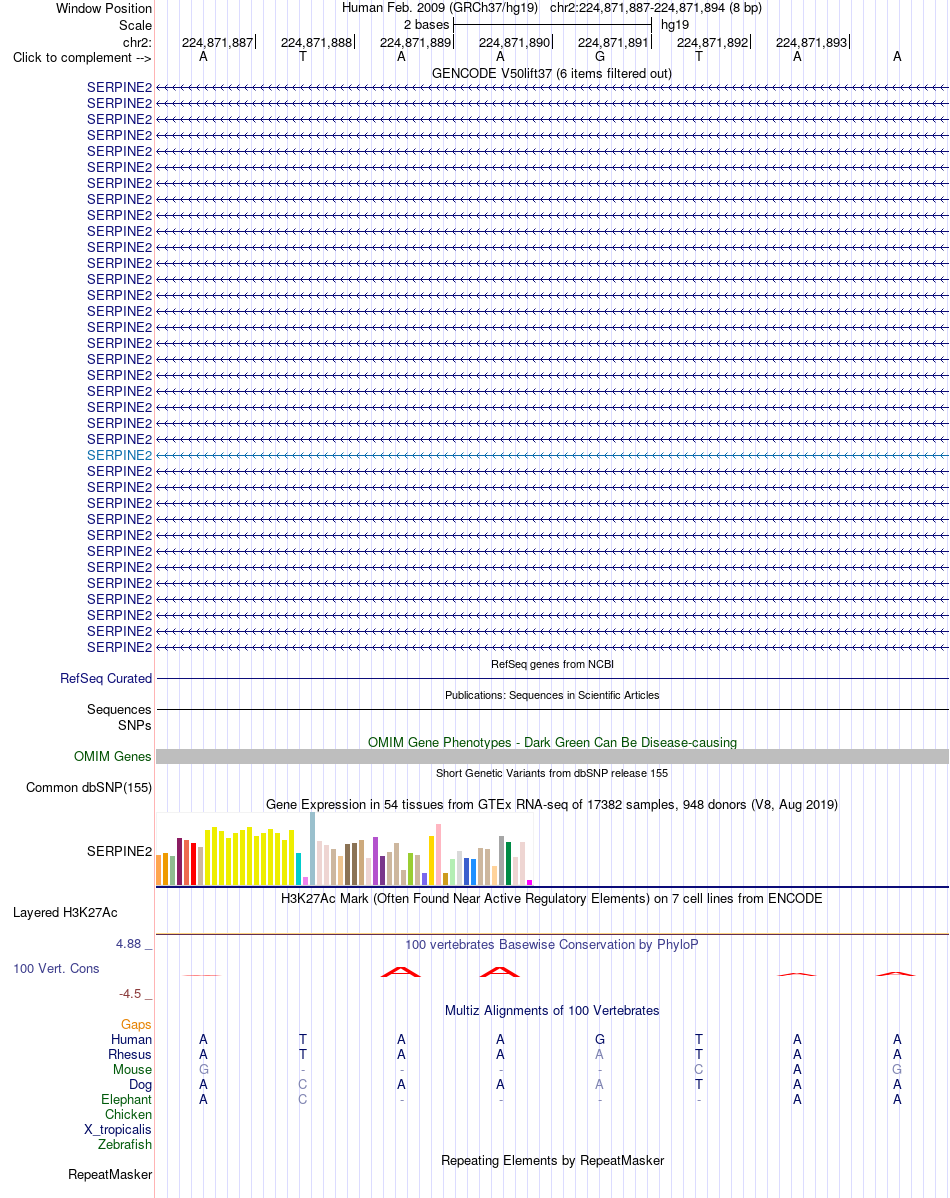950x1198 pixels.
Task: Click the gray OMIM Genes bar
Action: (x=552, y=756)
